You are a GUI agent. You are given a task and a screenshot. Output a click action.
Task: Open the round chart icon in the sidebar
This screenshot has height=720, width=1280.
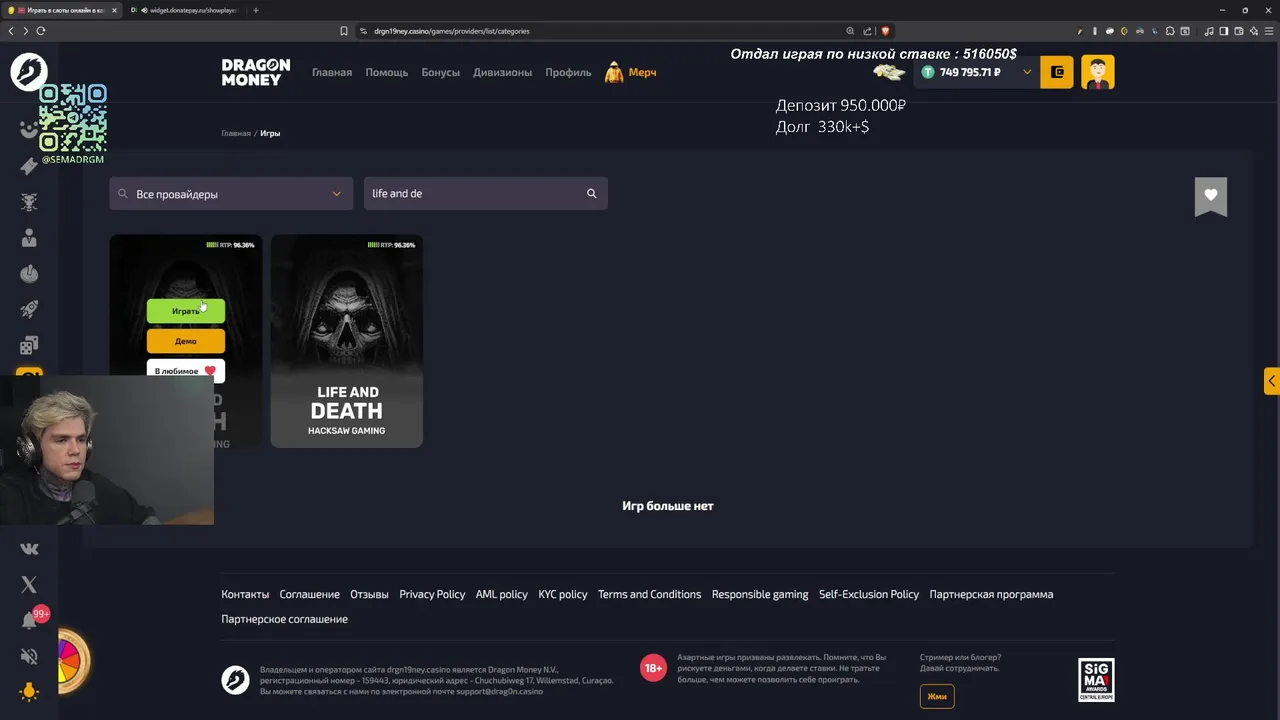click(29, 274)
